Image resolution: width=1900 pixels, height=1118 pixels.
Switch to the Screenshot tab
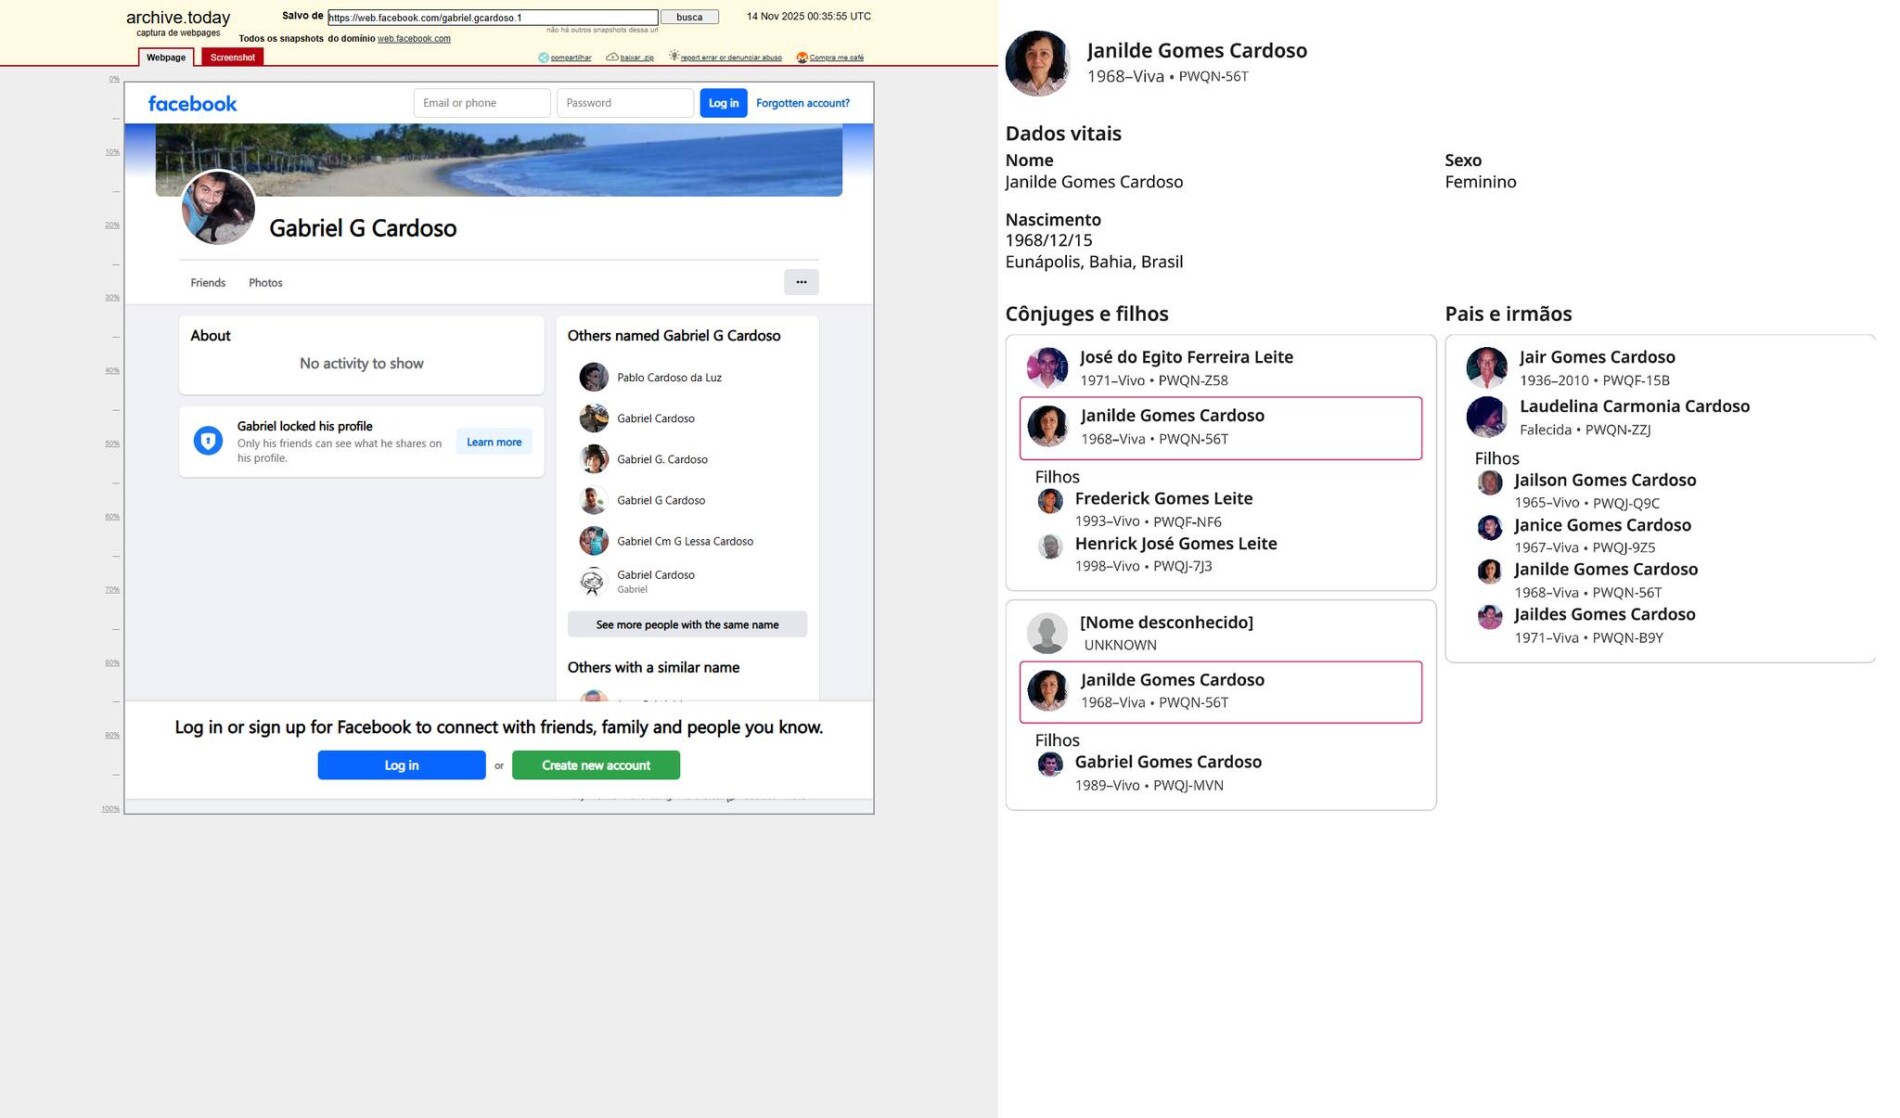coord(232,58)
